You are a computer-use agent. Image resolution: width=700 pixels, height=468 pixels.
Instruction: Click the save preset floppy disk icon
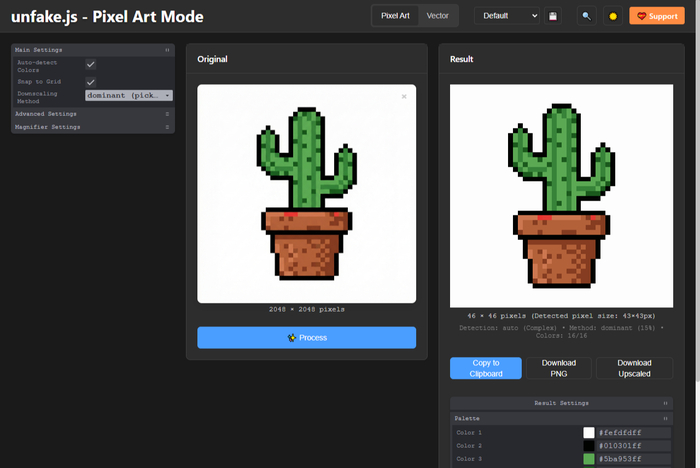click(x=552, y=16)
